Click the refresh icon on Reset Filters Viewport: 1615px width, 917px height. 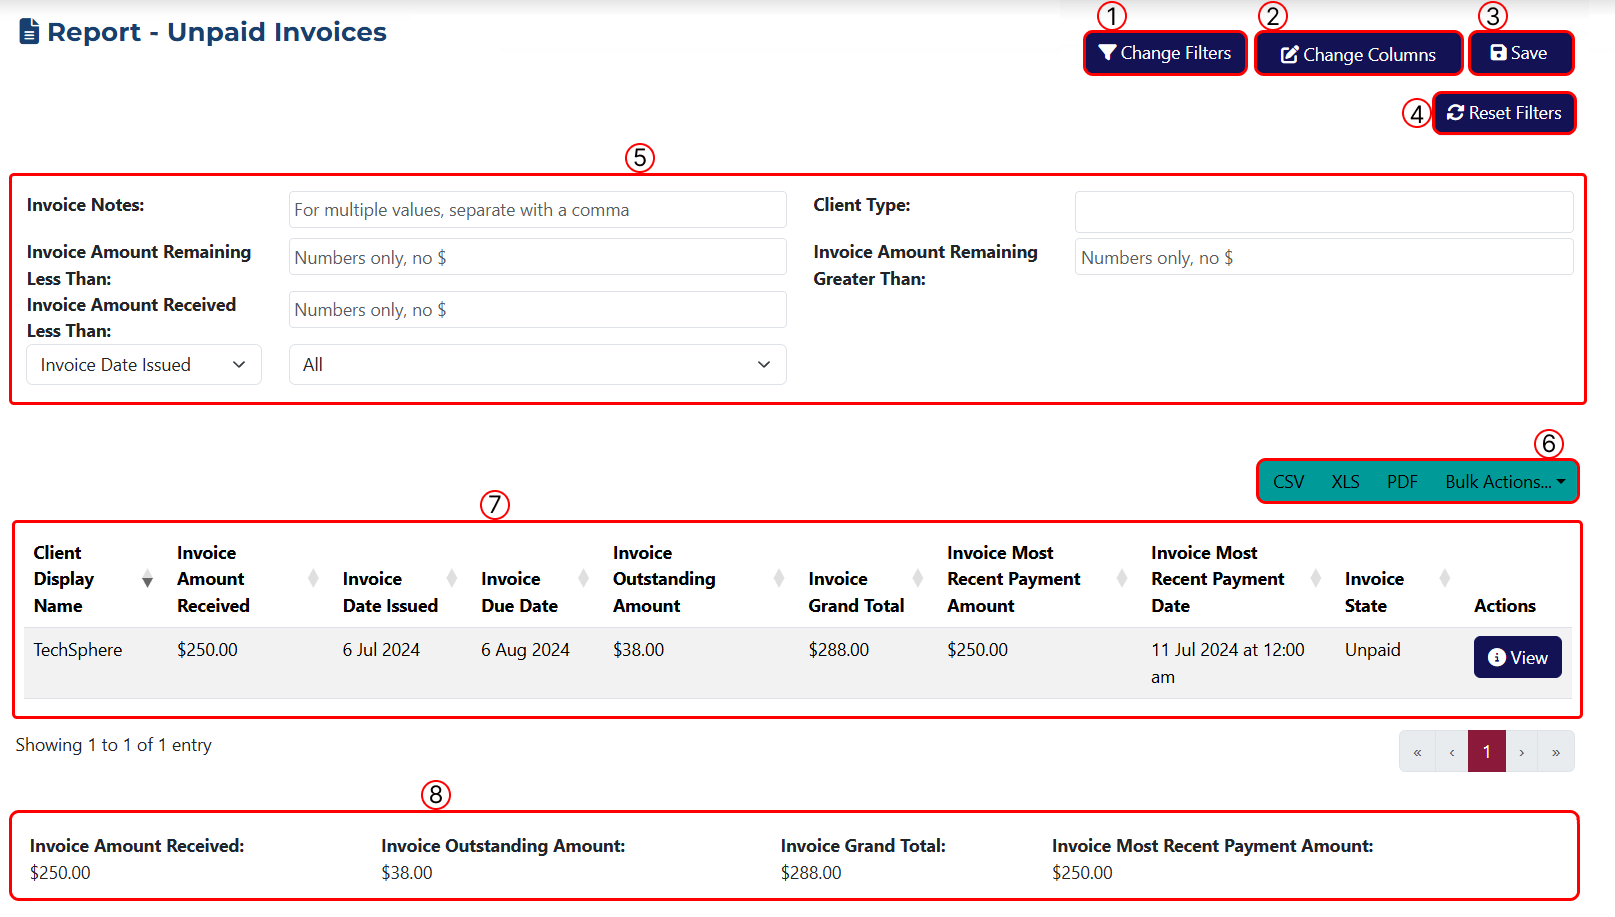(x=1457, y=112)
